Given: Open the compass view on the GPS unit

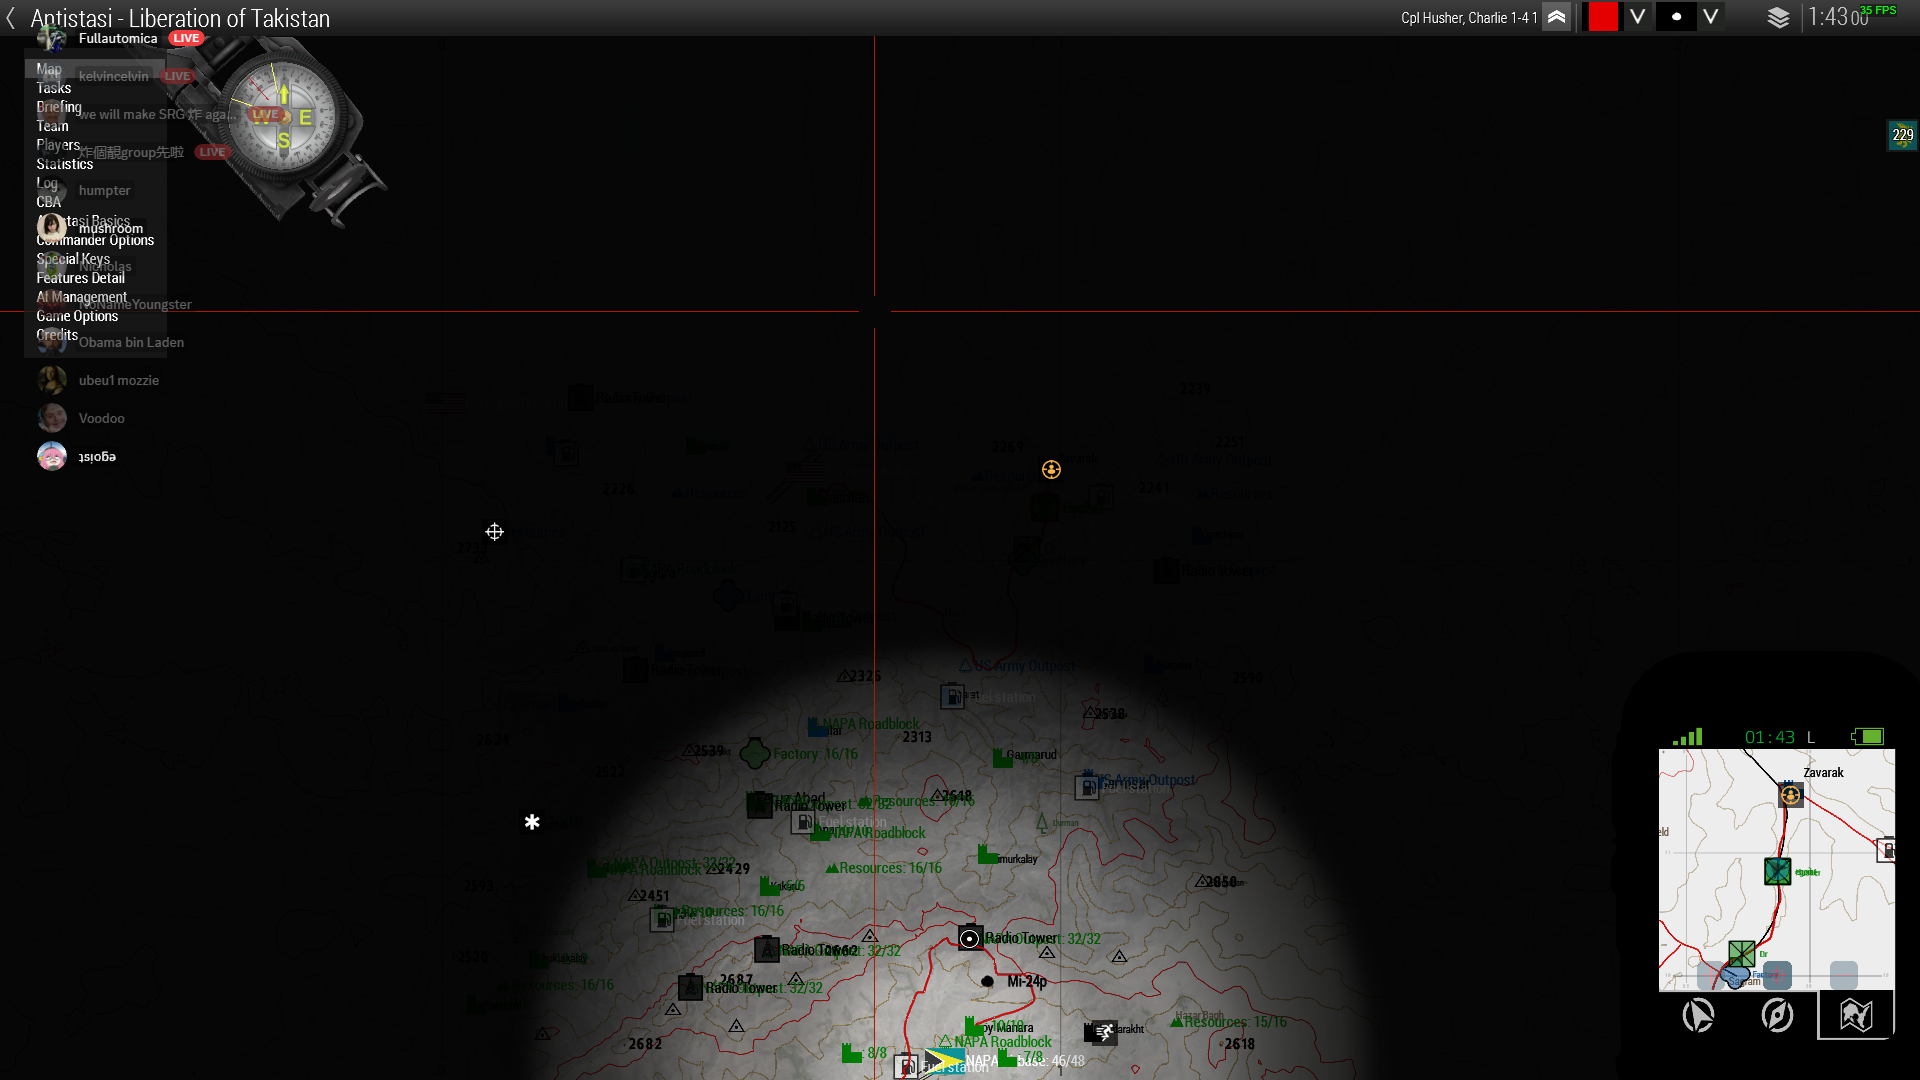Looking at the screenshot, I should click(x=1775, y=1015).
